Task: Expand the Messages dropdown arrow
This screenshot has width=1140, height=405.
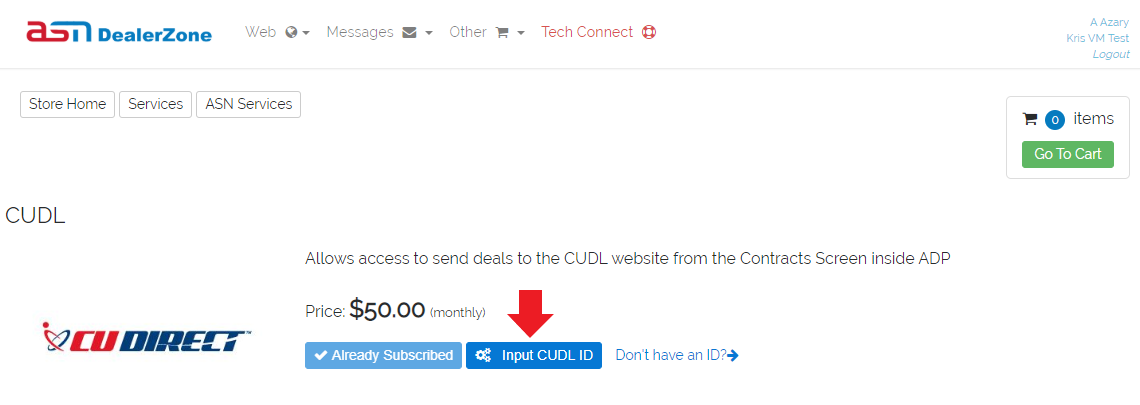Action: pos(429,33)
